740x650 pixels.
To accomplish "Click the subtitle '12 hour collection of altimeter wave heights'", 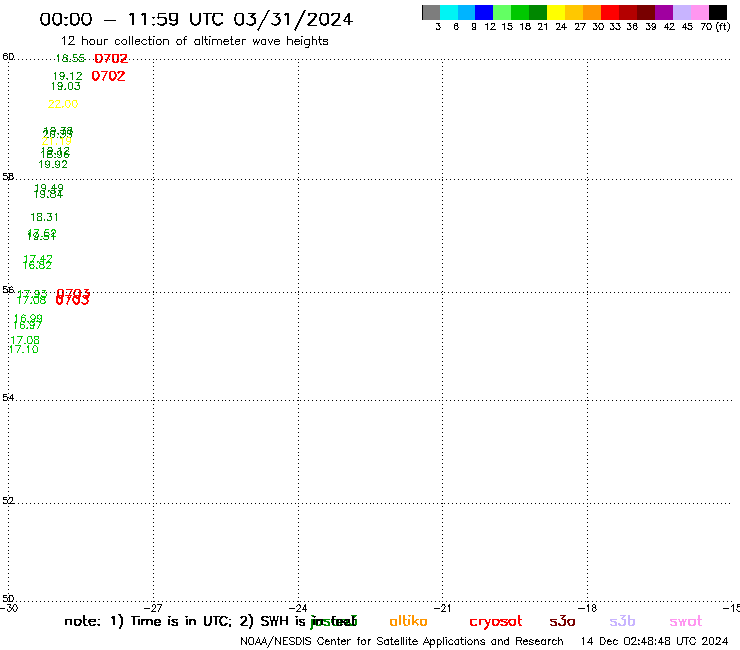I will point(194,41).
